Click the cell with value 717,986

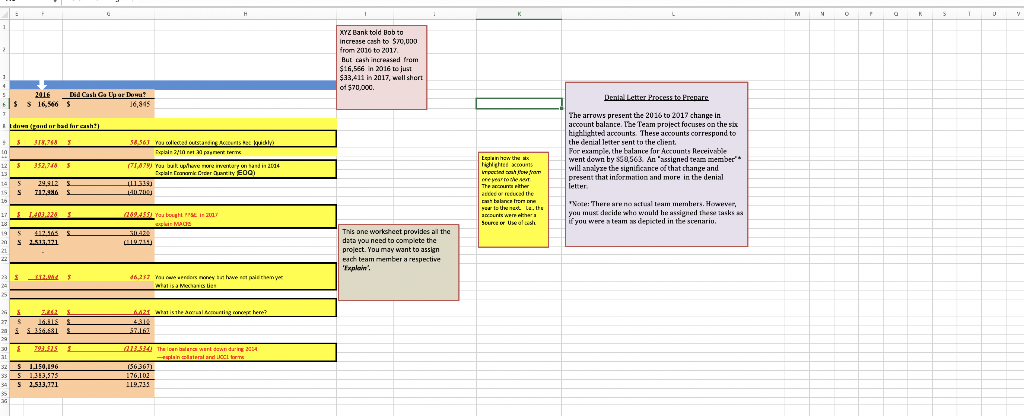(x=47, y=194)
